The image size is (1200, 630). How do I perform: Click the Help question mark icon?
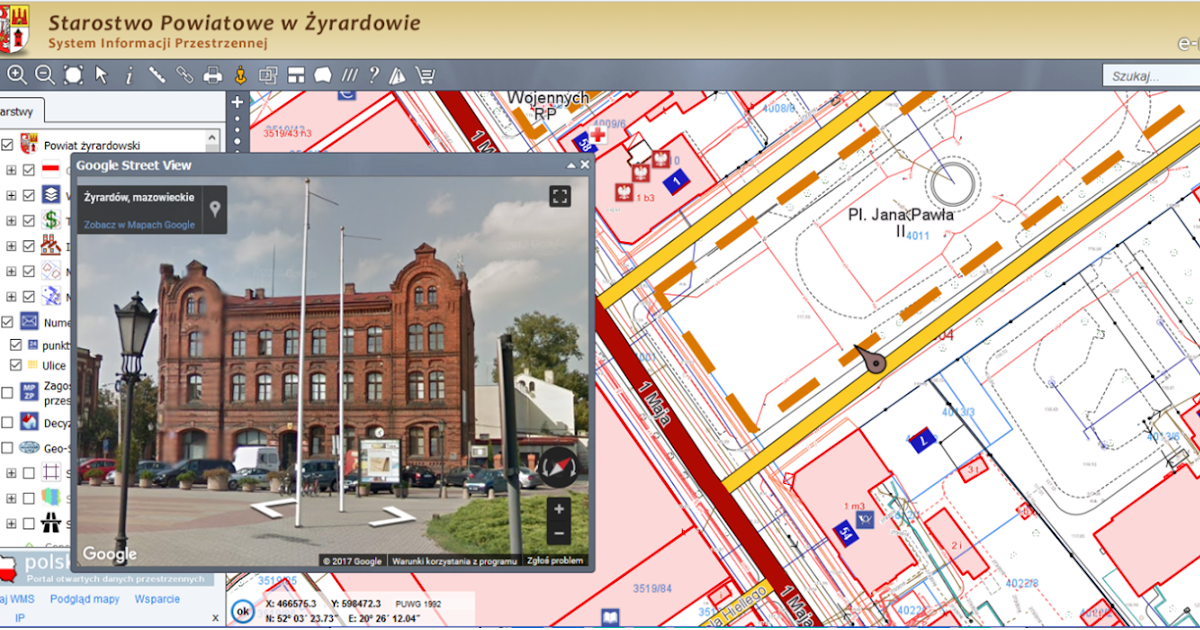click(x=375, y=75)
